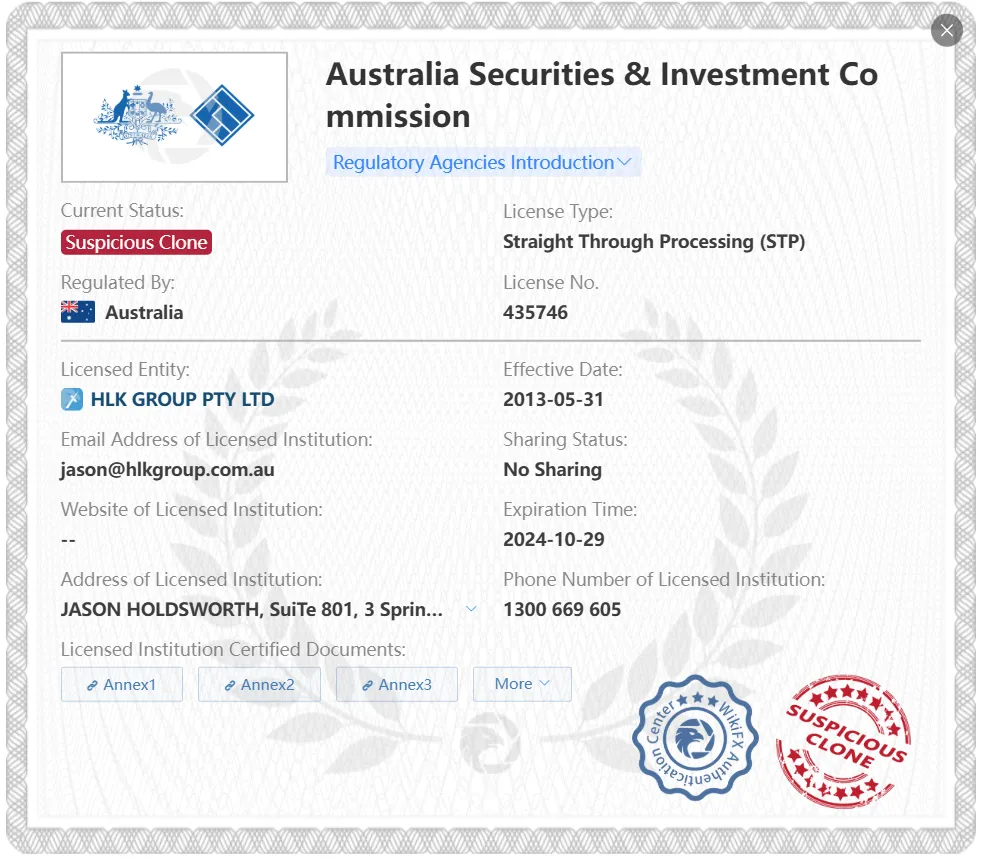Select license number 435746
The image size is (981, 858).
(536, 312)
